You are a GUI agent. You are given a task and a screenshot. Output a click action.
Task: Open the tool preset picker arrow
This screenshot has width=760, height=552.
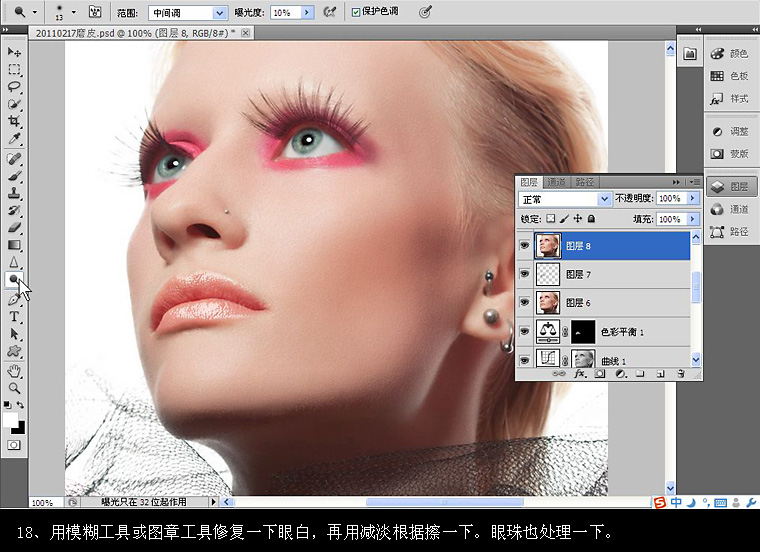click(35, 12)
